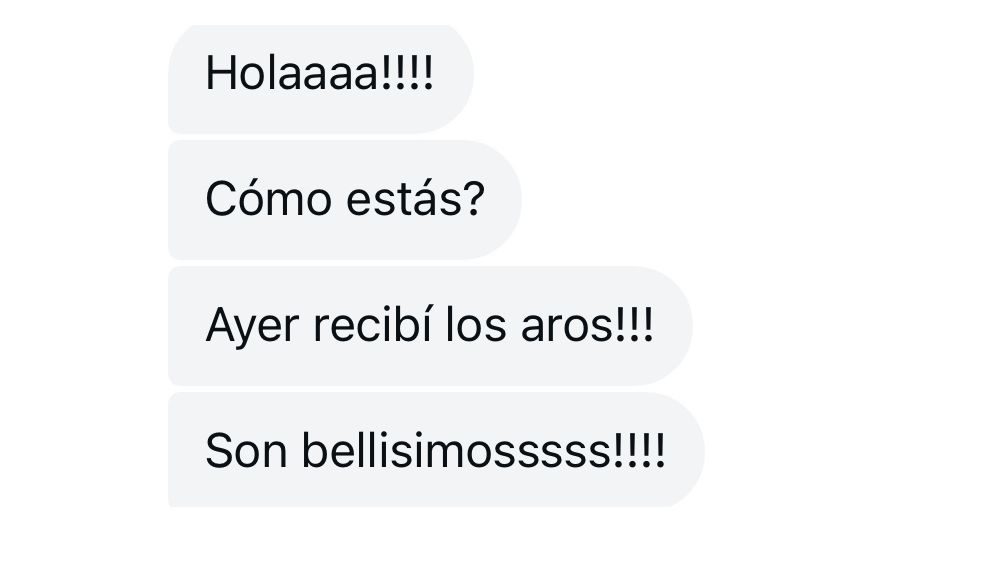Viewport: 1007px width, 562px height.
Task: Click the rounded right edge of the "Holaaaa!!!!" bubble
Action: click(x=459, y=79)
